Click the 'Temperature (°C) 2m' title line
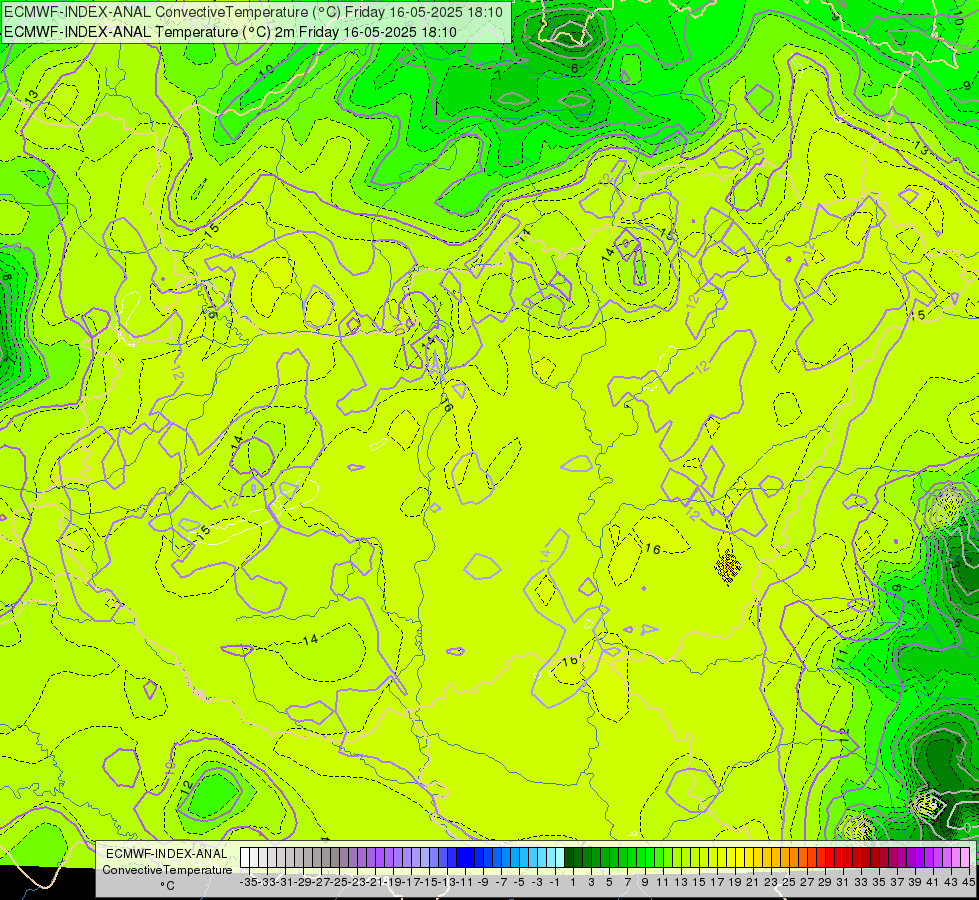This screenshot has height=900, width=979. click(230, 32)
